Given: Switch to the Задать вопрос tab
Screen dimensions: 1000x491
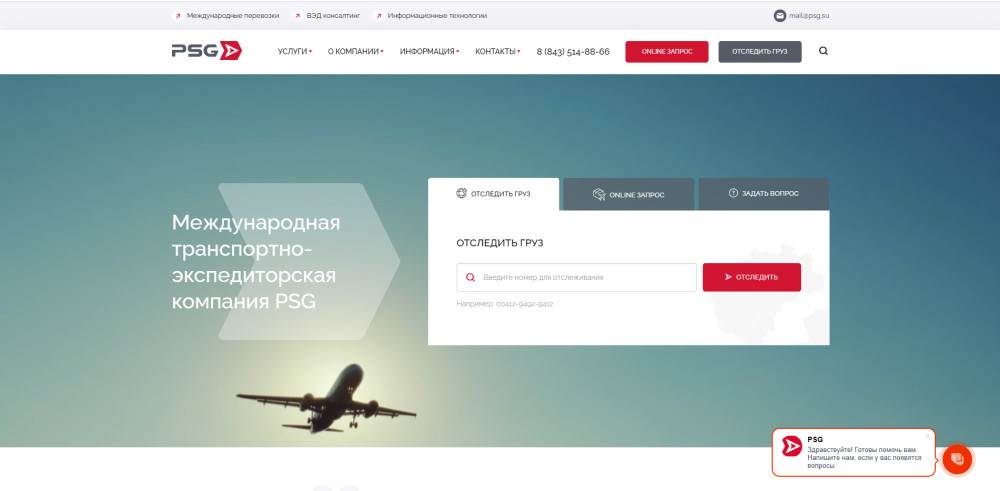Looking at the screenshot, I should (764, 194).
